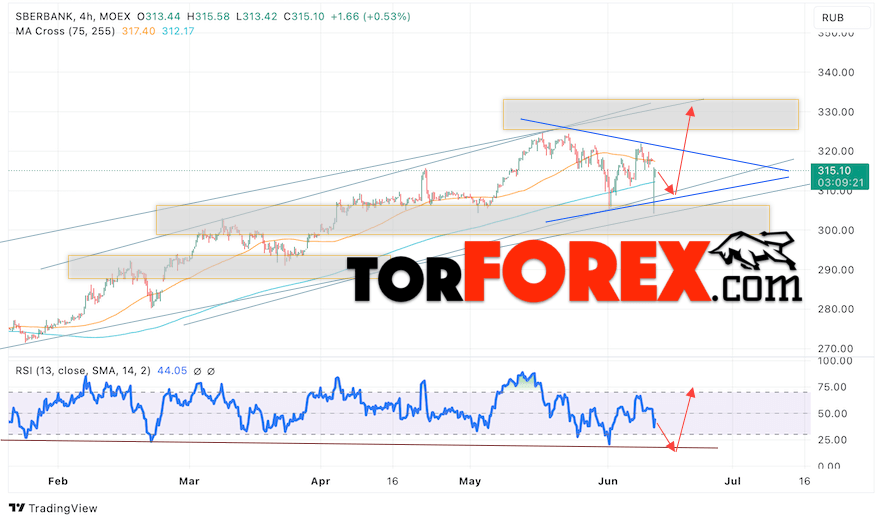This screenshot has width=883, height=523.
Task: Click the Mar label on time axis
Action: coord(189,481)
